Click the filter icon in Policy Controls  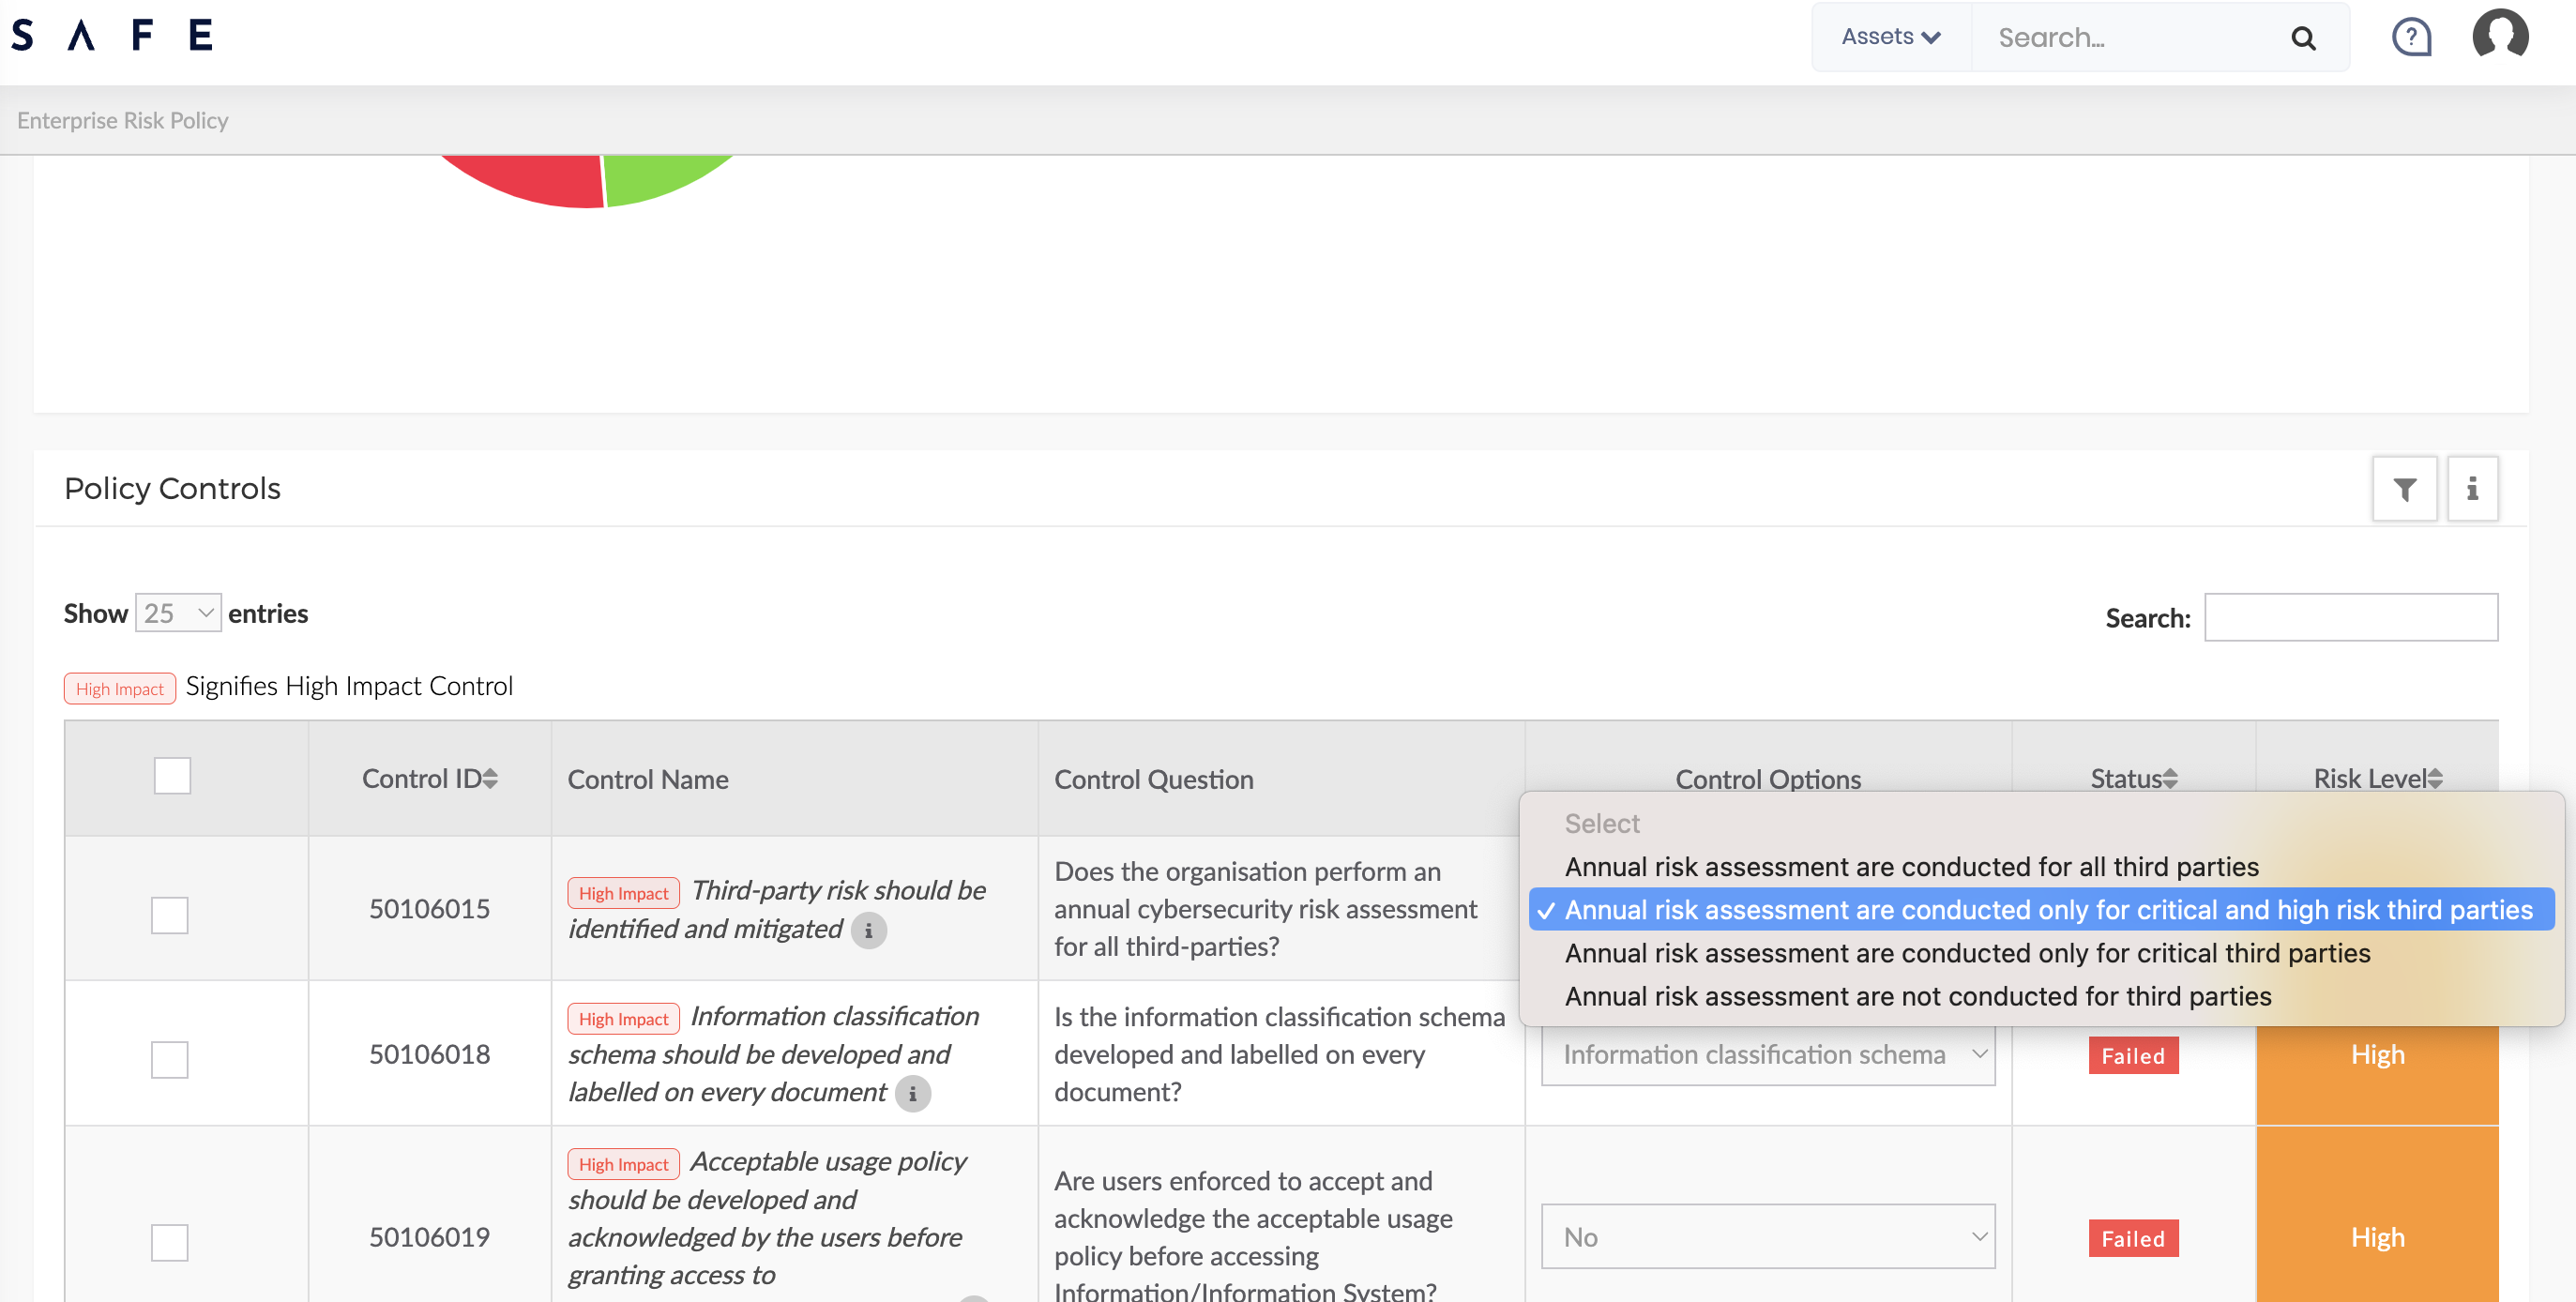click(x=2405, y=488)
